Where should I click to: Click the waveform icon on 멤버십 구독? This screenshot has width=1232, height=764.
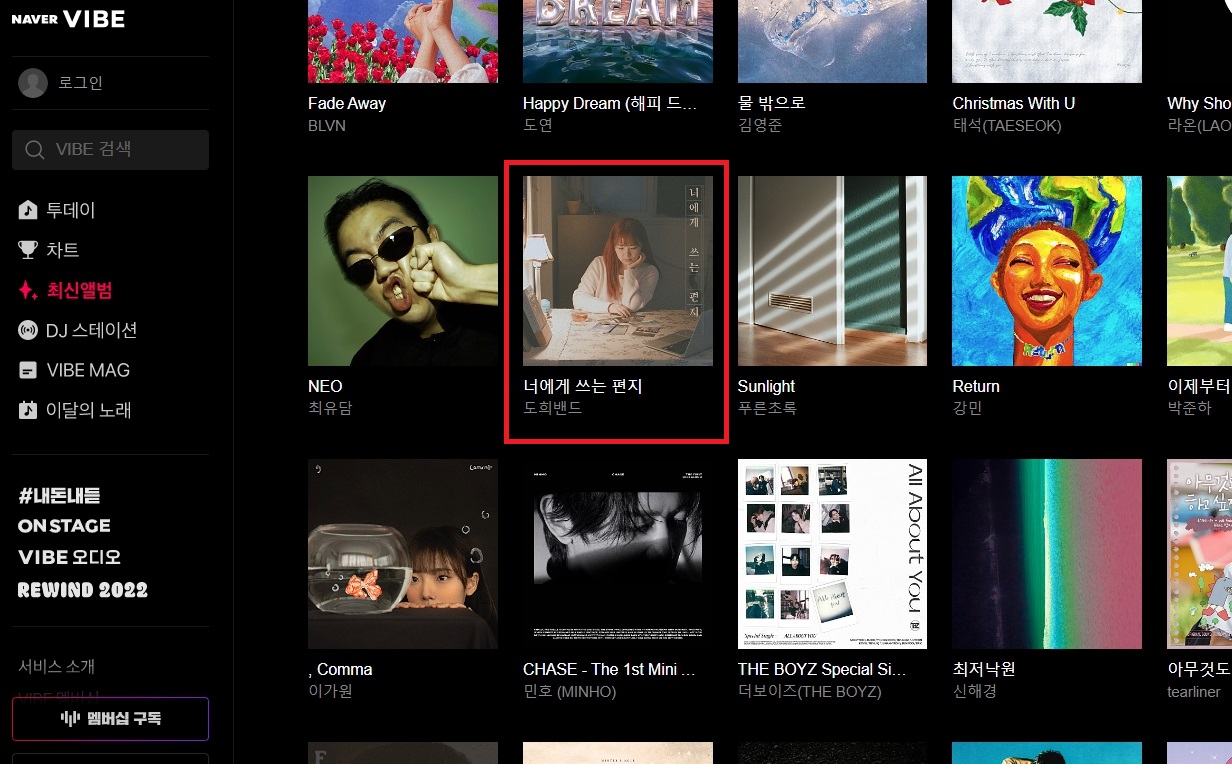click(70, 718)
